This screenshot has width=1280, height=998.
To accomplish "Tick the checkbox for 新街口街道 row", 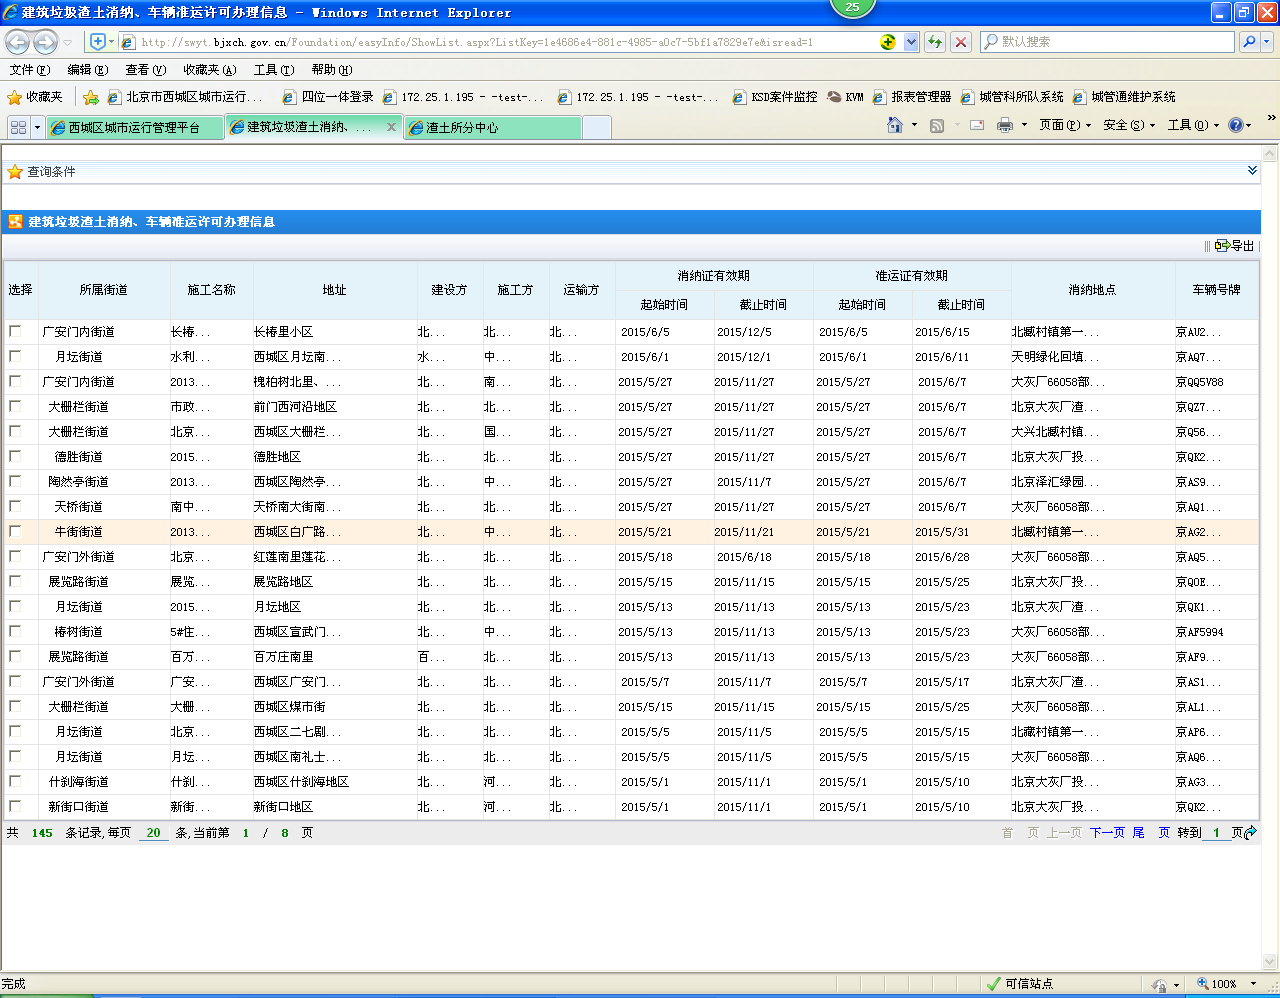I will [15, 806].
